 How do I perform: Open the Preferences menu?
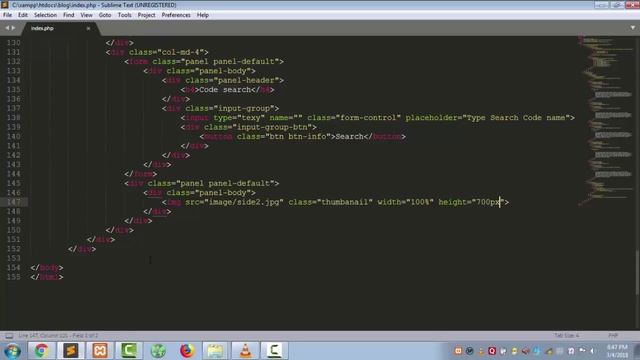tap(176, 15)
